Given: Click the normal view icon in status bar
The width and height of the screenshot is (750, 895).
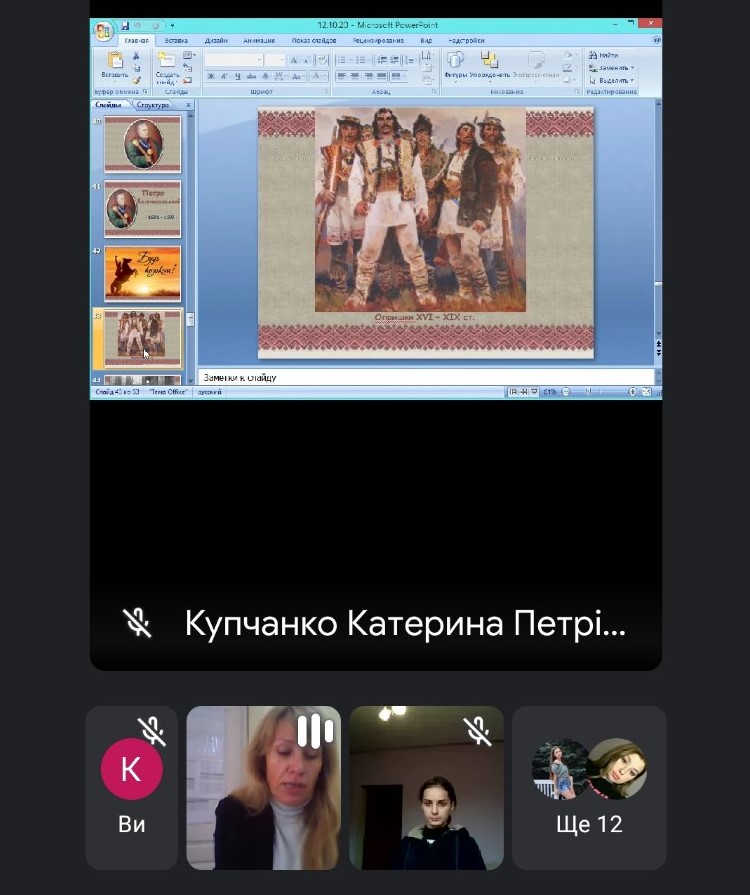Looking at the screenshot, I should click(513, 392).
